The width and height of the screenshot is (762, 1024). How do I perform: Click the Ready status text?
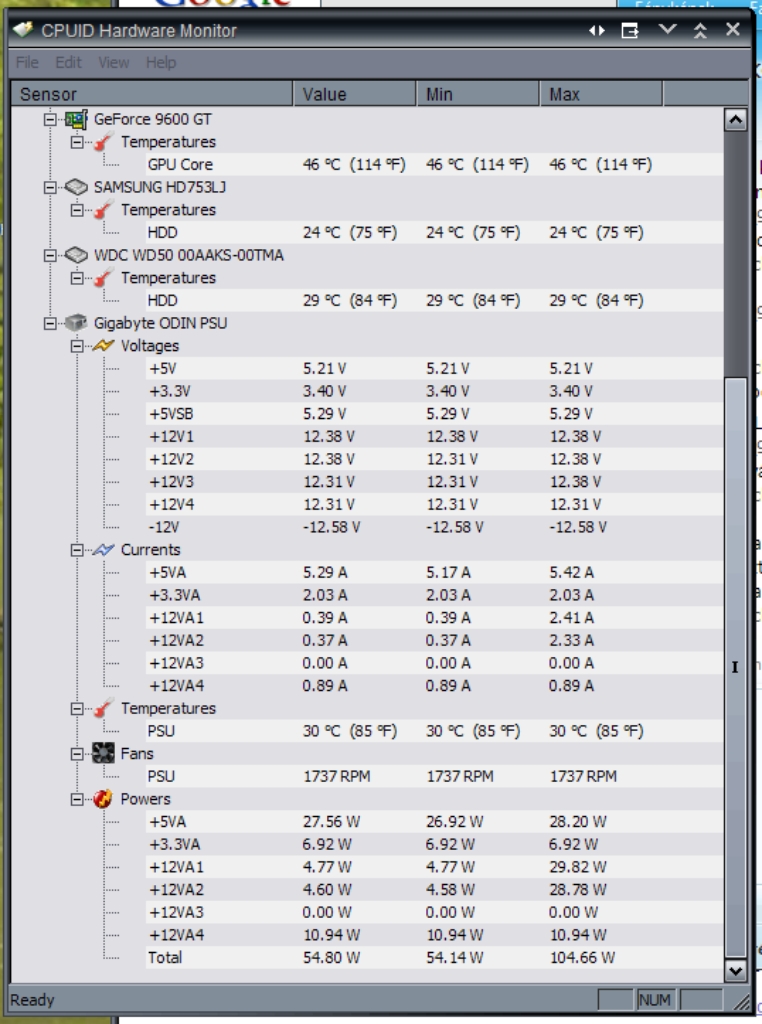pyautogui.click(x=32, y=1000)
